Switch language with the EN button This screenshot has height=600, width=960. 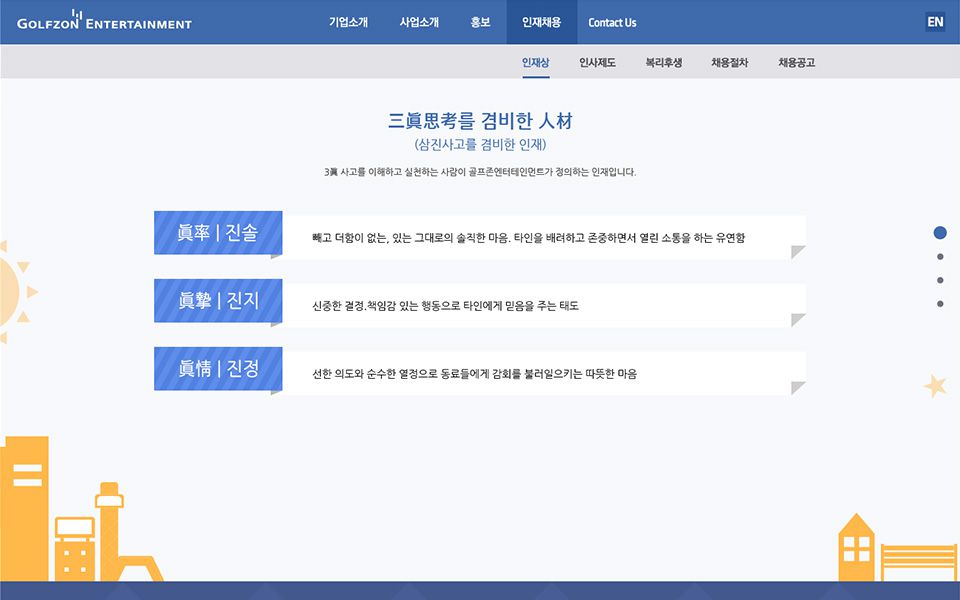(x=934, y=22)
